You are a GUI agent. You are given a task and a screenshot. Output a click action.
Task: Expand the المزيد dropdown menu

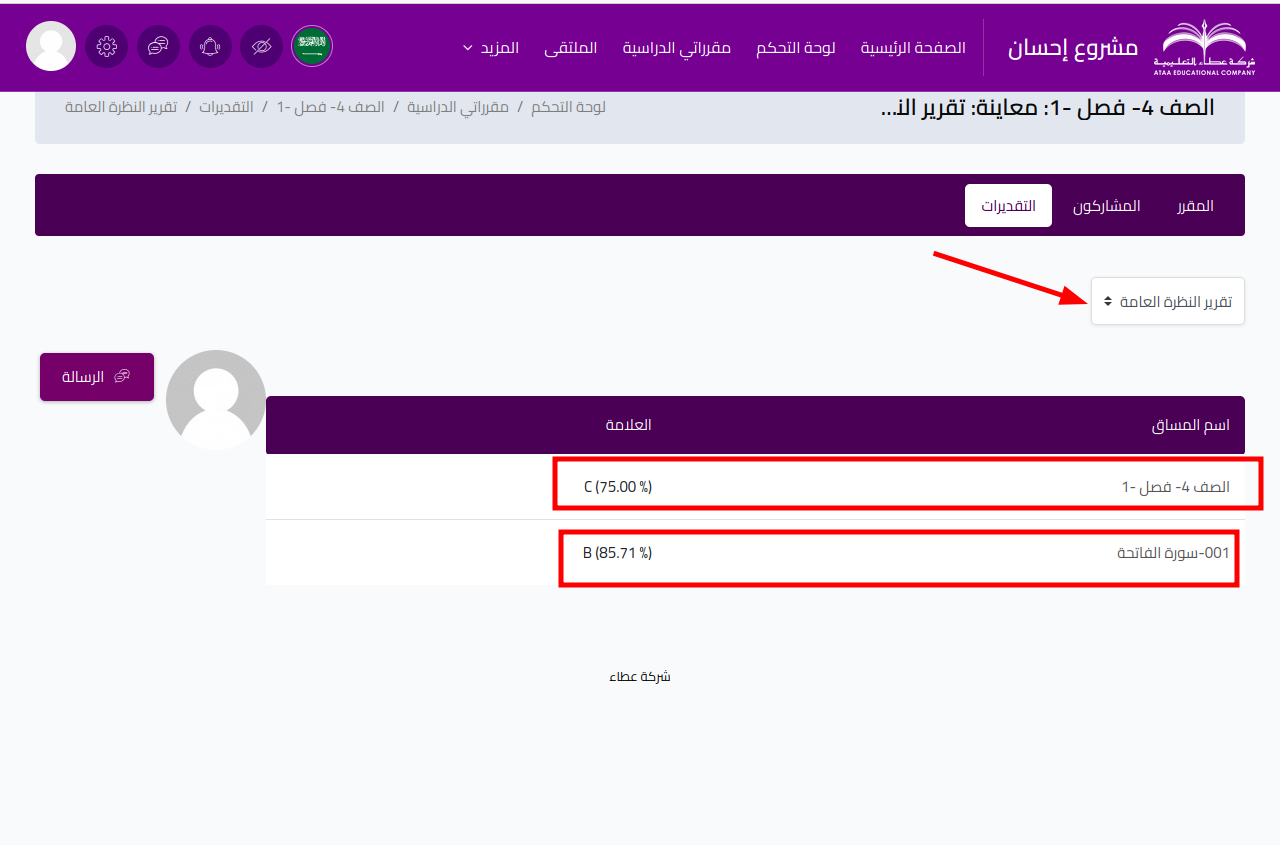491,48
